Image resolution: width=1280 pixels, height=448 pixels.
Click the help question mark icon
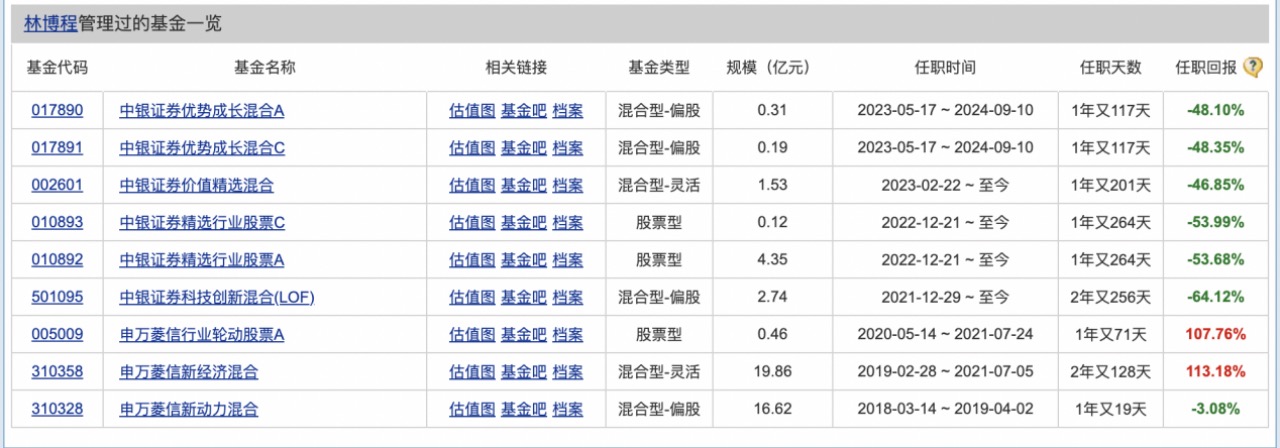point(1254,68)
